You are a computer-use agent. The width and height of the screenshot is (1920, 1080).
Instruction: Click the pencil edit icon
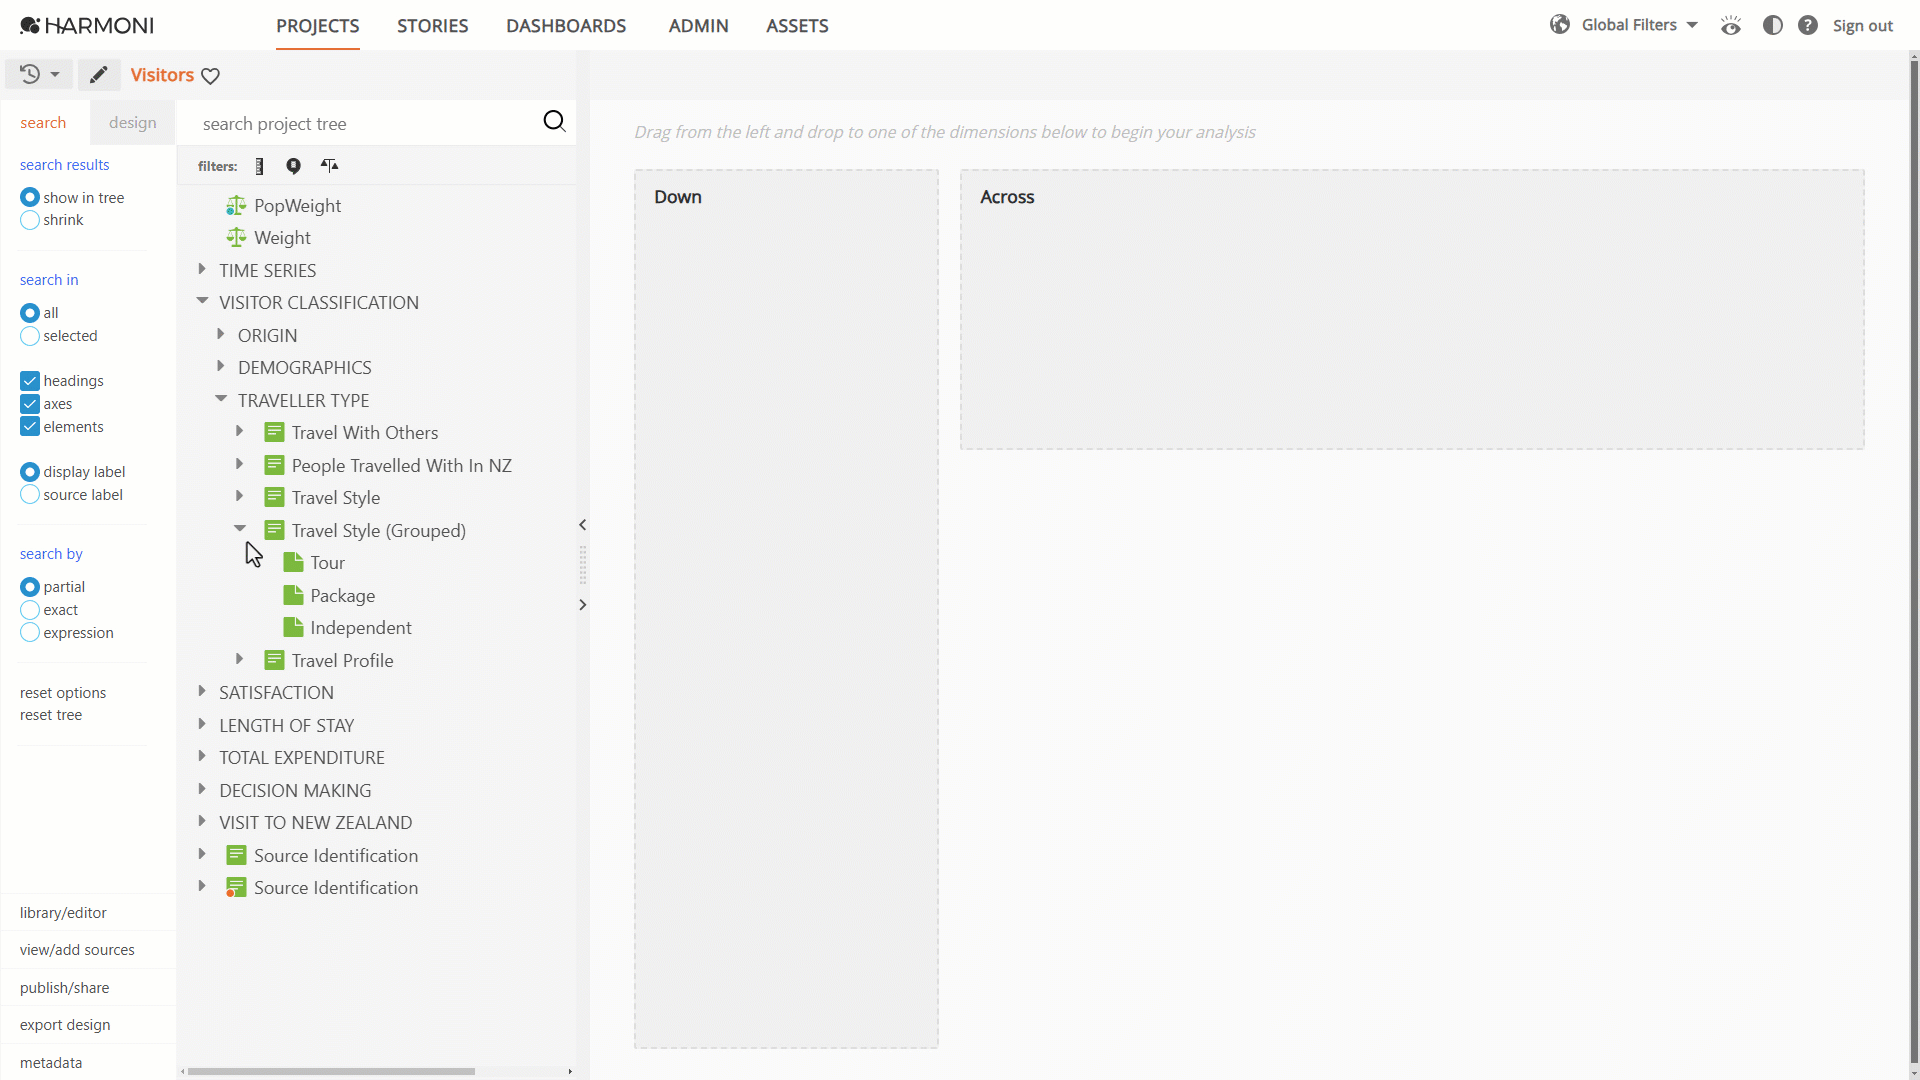pyautogui.click(x=98, y=74)
